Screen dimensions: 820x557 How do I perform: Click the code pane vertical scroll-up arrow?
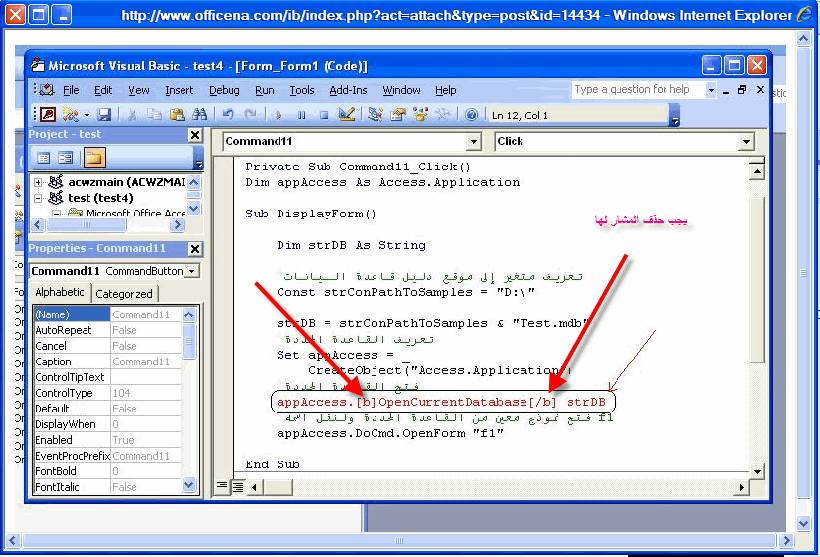tap(757, 171)
